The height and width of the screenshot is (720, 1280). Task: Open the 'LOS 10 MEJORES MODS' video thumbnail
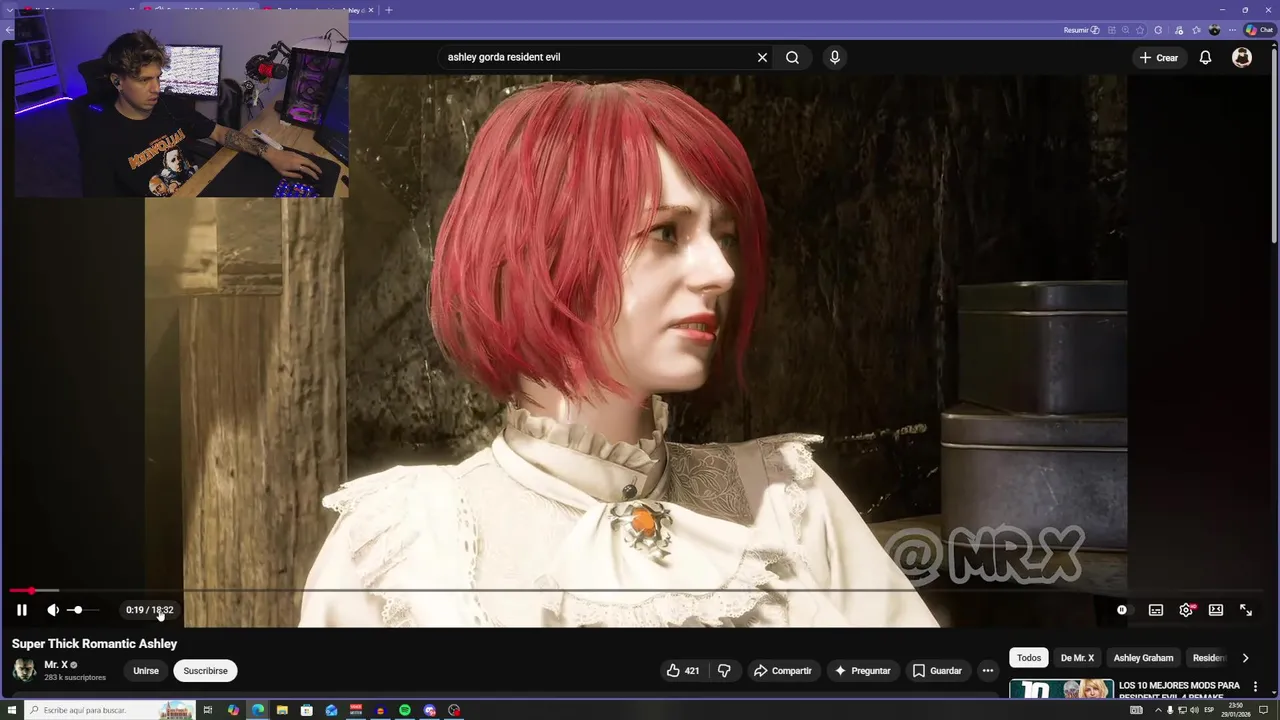coord(1061,689)
